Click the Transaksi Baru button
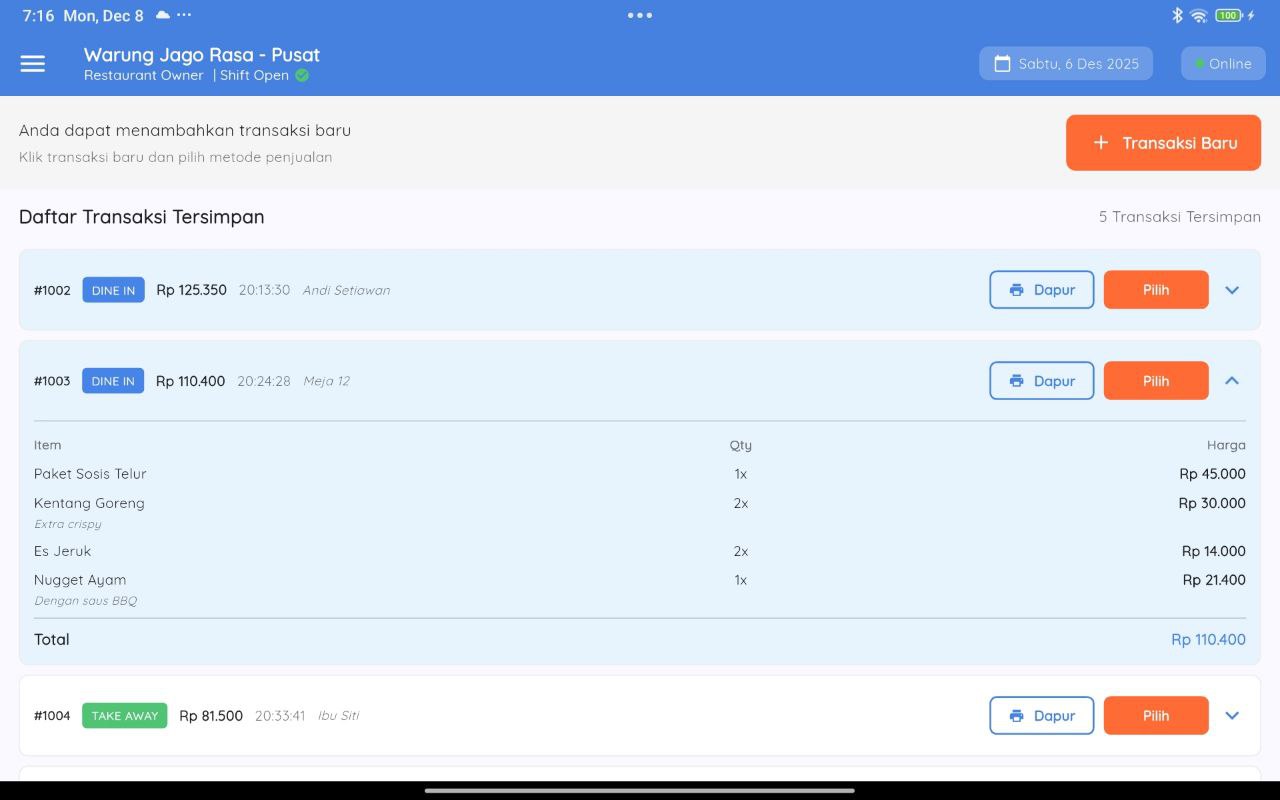This screenshot has width=1280, height=800. click(1163, 142)
